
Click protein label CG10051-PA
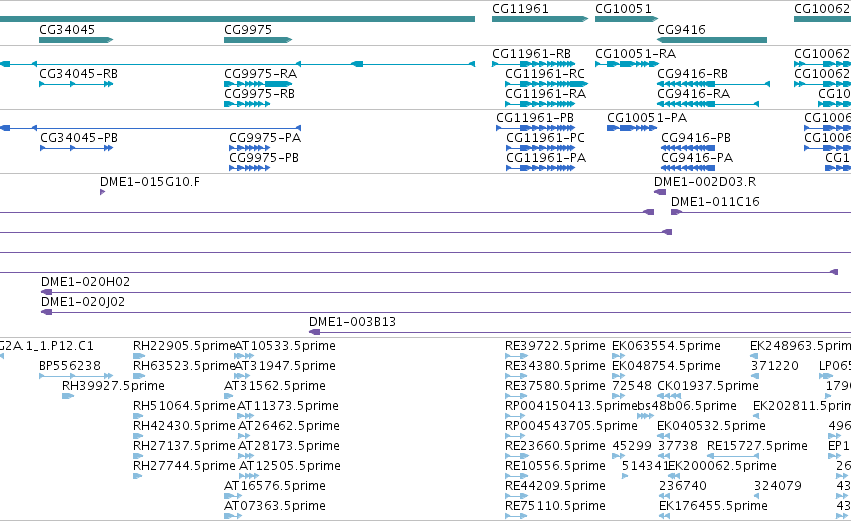pyautogui.click(x=647, y=118)
